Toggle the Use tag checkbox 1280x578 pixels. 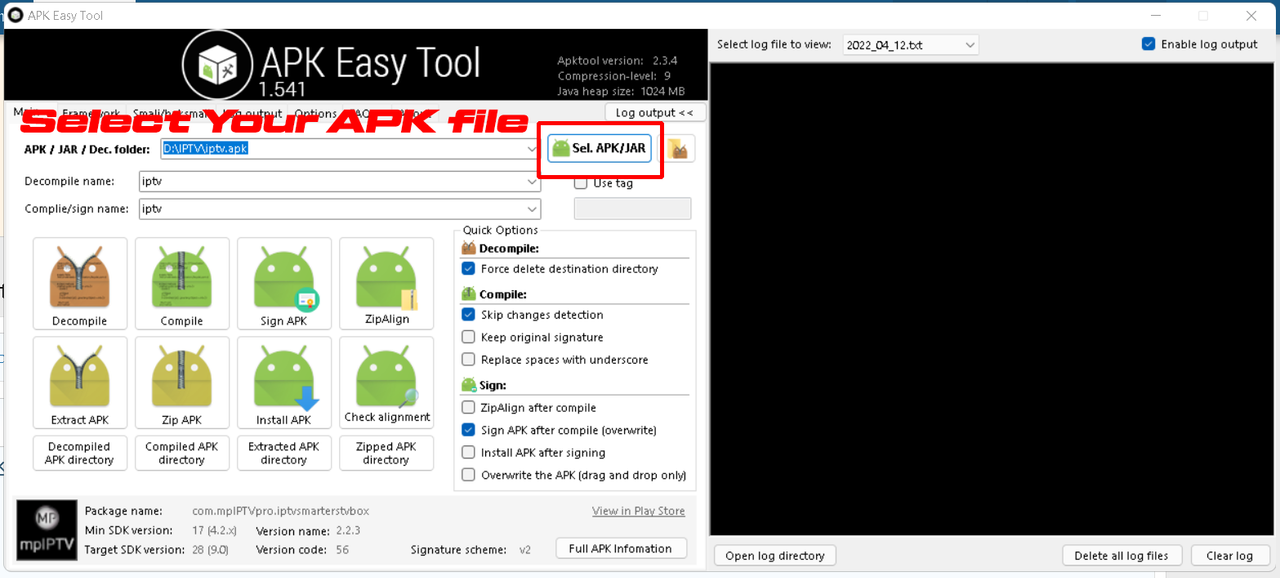[x=580, y=183]
